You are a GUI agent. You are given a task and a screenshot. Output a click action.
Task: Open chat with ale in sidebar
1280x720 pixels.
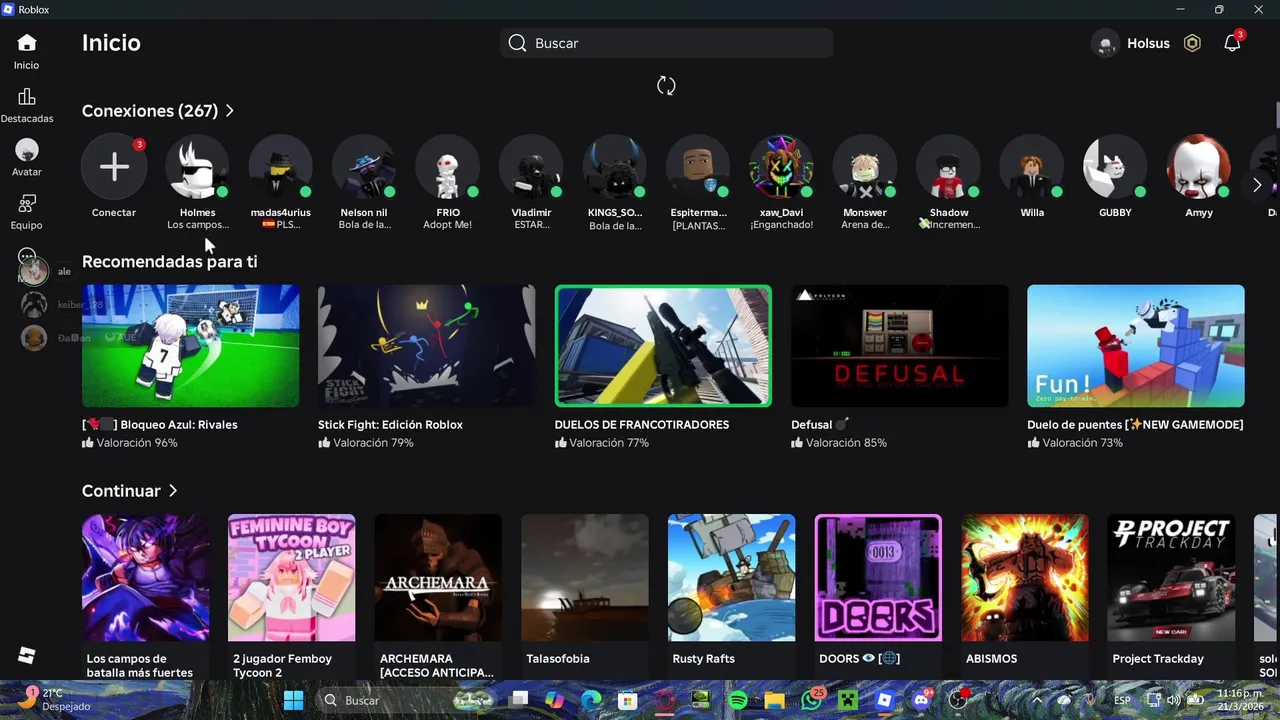point(34,271)
